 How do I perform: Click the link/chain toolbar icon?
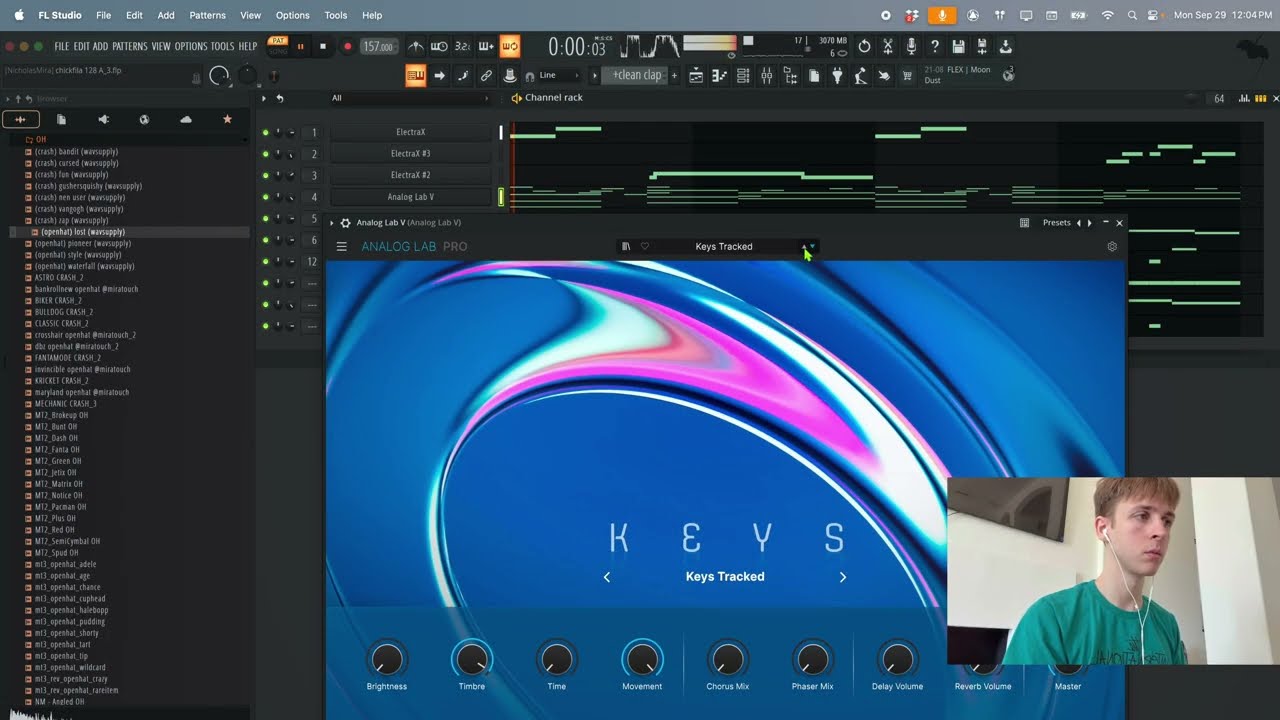pyautogui.click(x=486, y=76)
